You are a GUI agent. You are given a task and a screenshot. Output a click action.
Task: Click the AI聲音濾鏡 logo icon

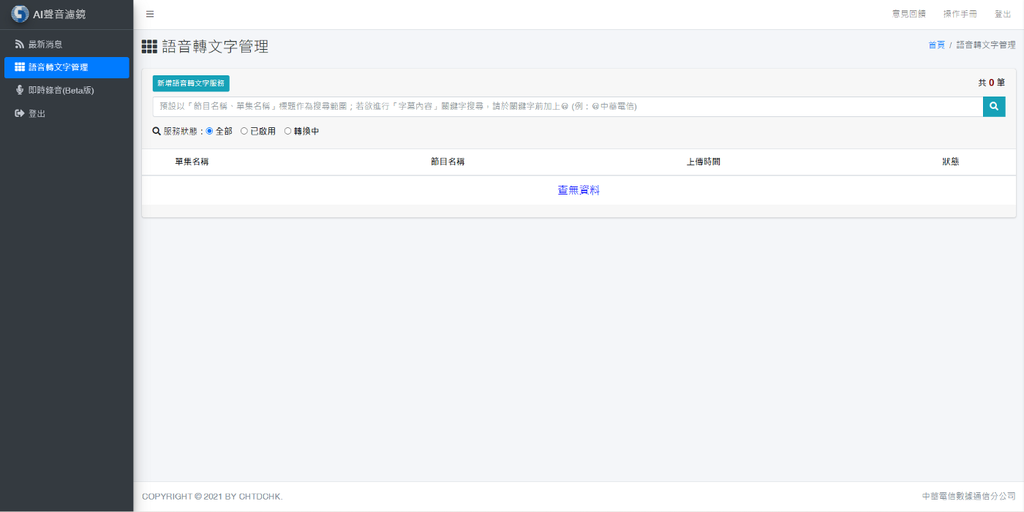pyautogui.click(x=20, y=14)
